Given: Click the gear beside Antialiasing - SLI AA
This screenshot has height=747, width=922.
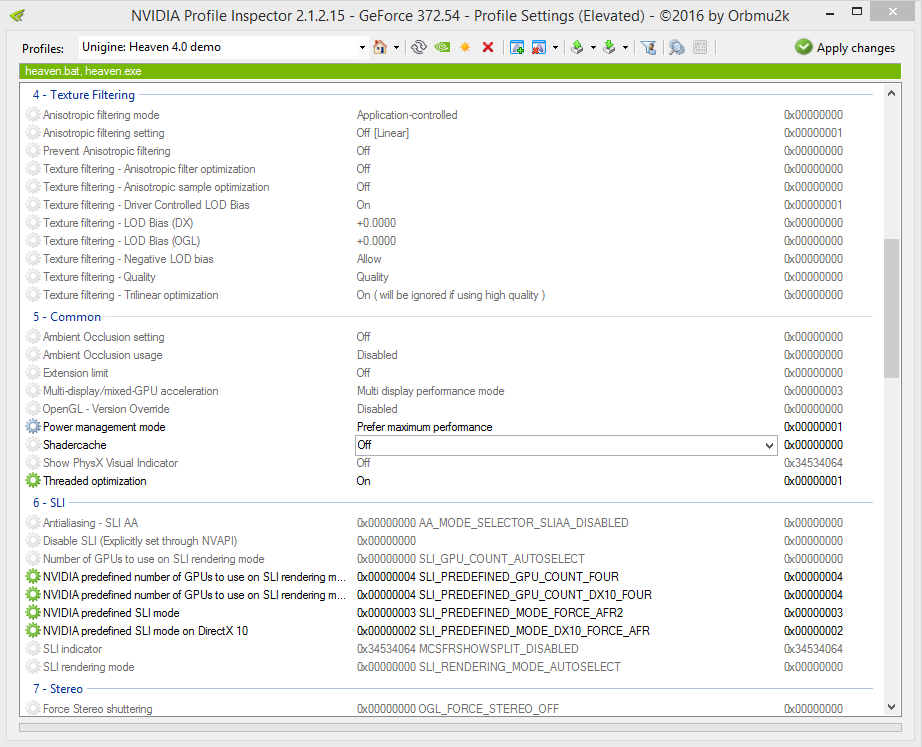Looking at the screenshot, I should (x=33, y=522).
